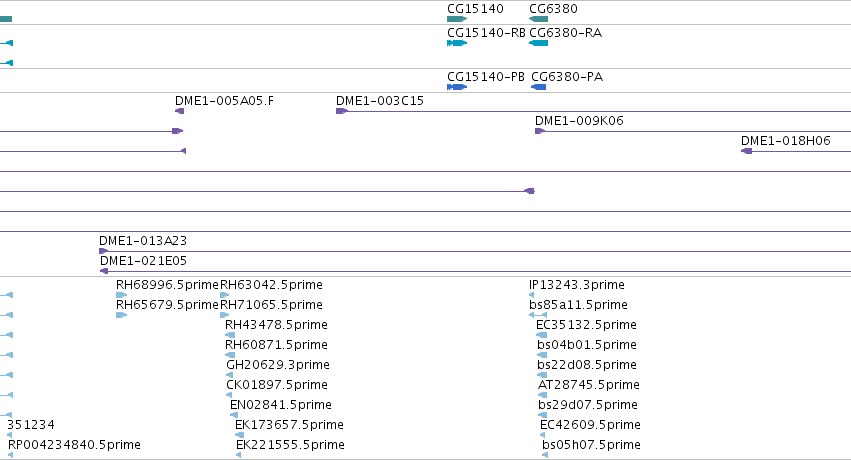Click the GH20629.3prime EST label
Viewport: 851px width, 460px height.
click(278, 365)
